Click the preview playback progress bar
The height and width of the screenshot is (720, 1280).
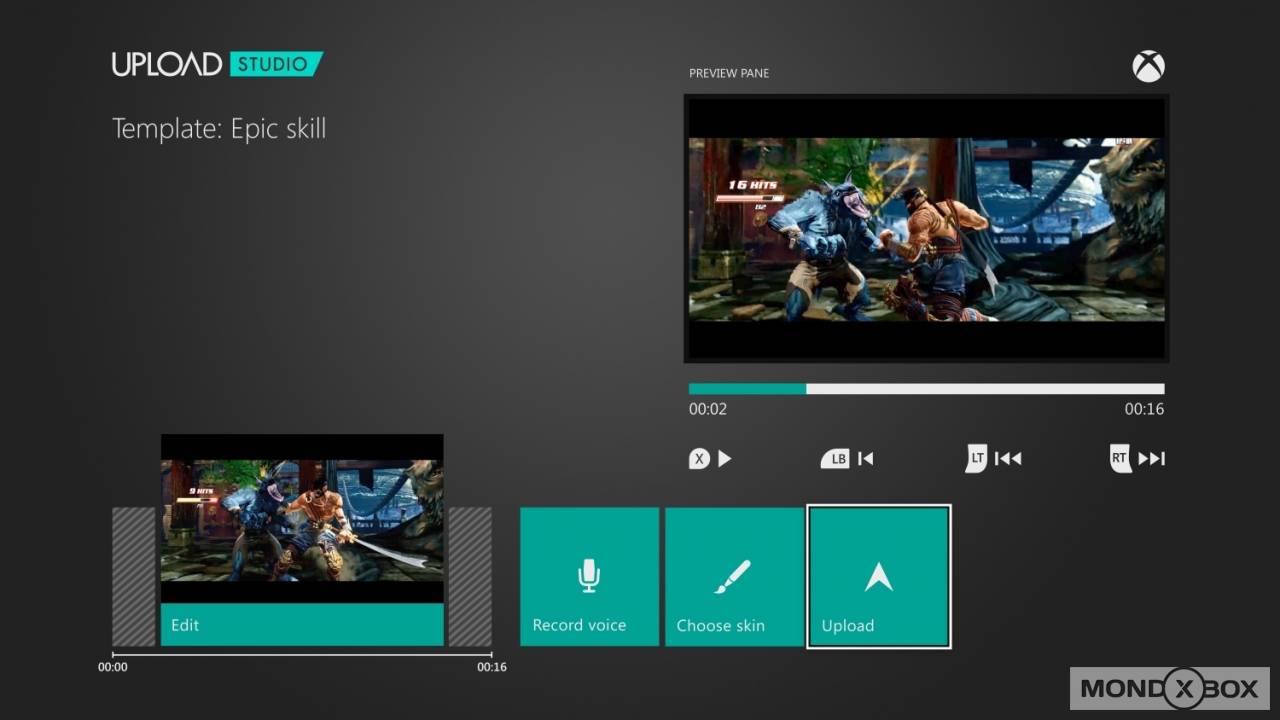pyautogui.click(x=926, y=389)
